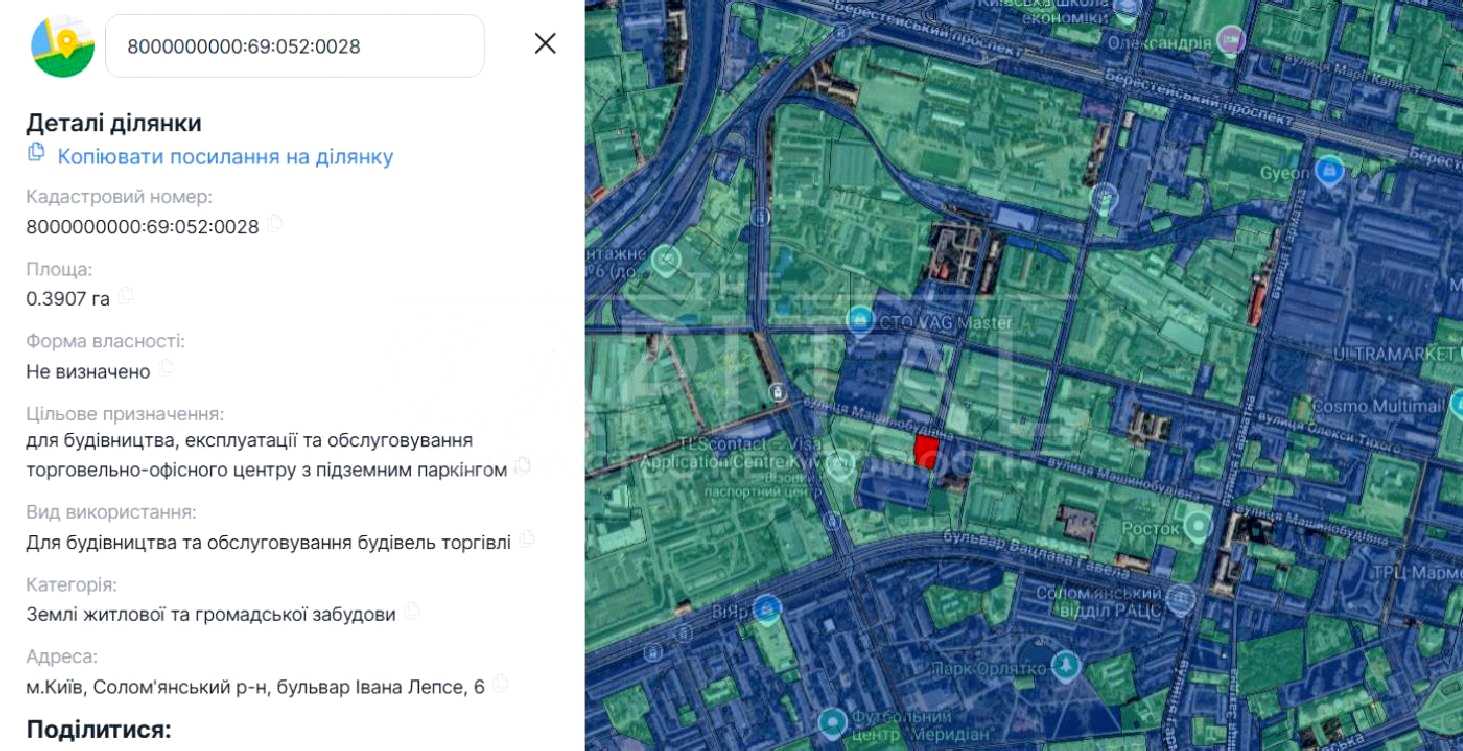Click the Gyeon shop map marker

tap(1329, 171)
